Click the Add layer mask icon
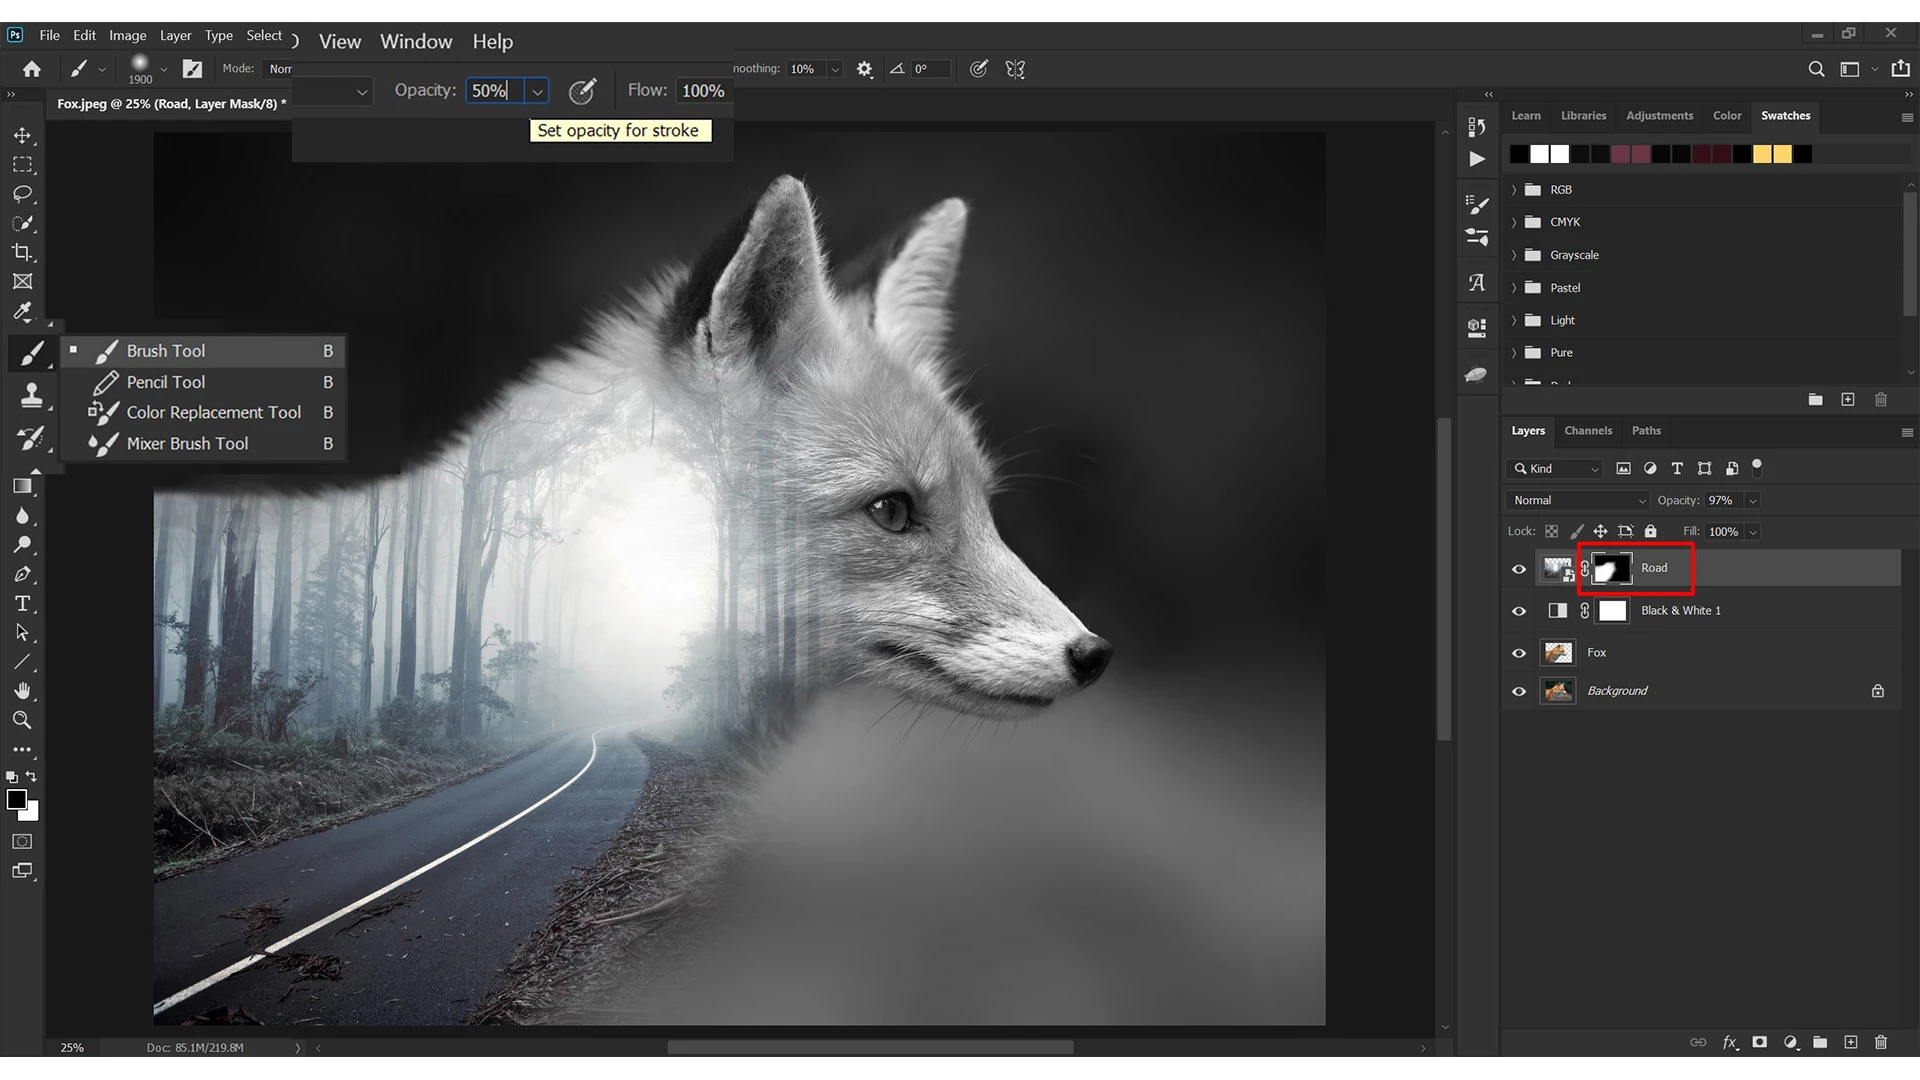The width and height of the screenshot is (1920, 1080). [1760, 1042]
